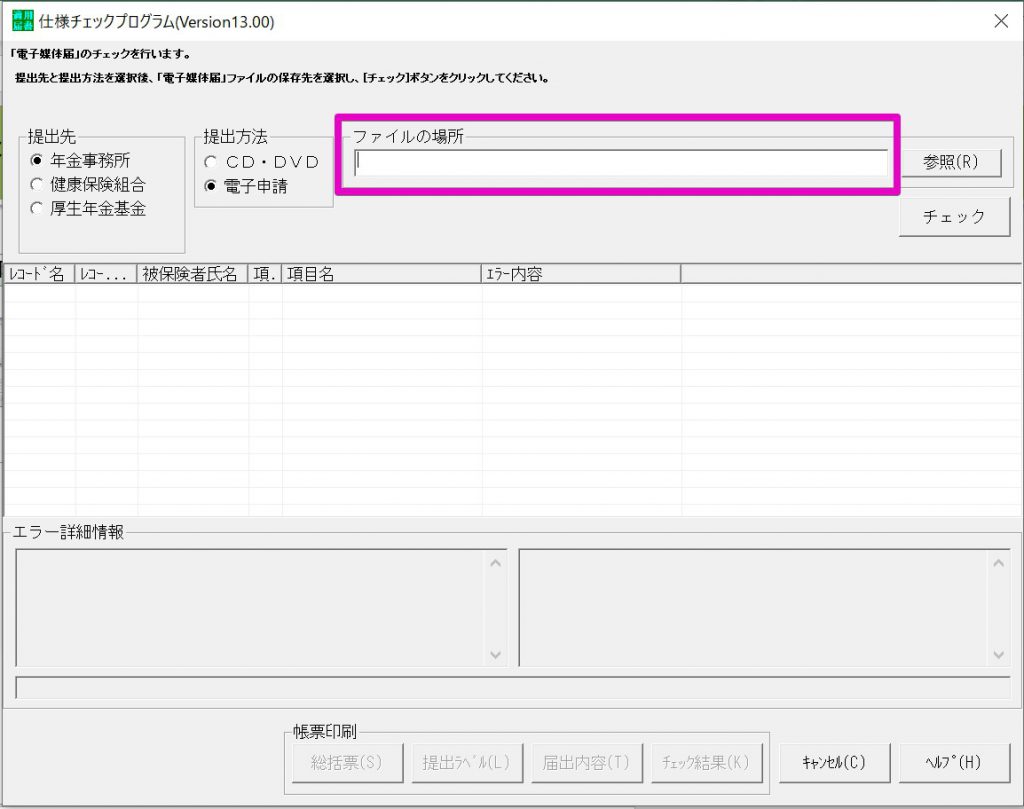Click the チェック結果(K) button
This screenshot has height=809, width=1024.
[x=707, y=762]
